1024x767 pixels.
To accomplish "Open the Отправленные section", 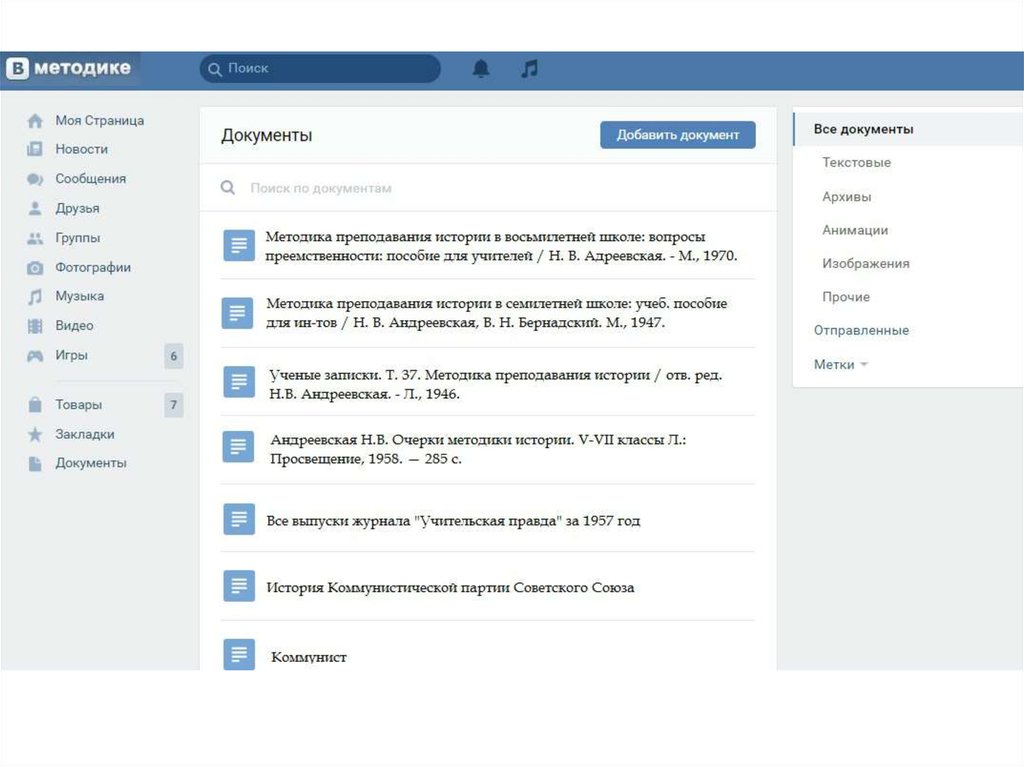I will (x=861, y=331).
